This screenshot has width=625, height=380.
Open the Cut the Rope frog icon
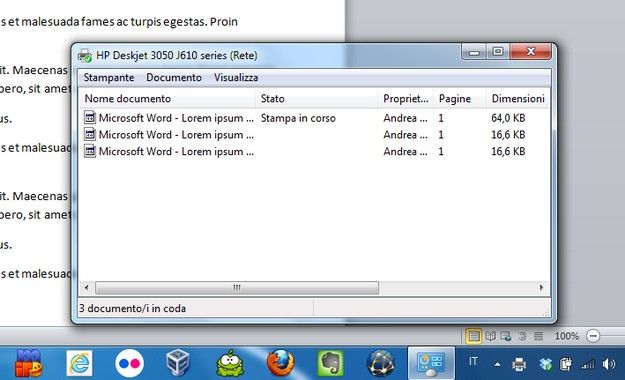pos(230,363)
